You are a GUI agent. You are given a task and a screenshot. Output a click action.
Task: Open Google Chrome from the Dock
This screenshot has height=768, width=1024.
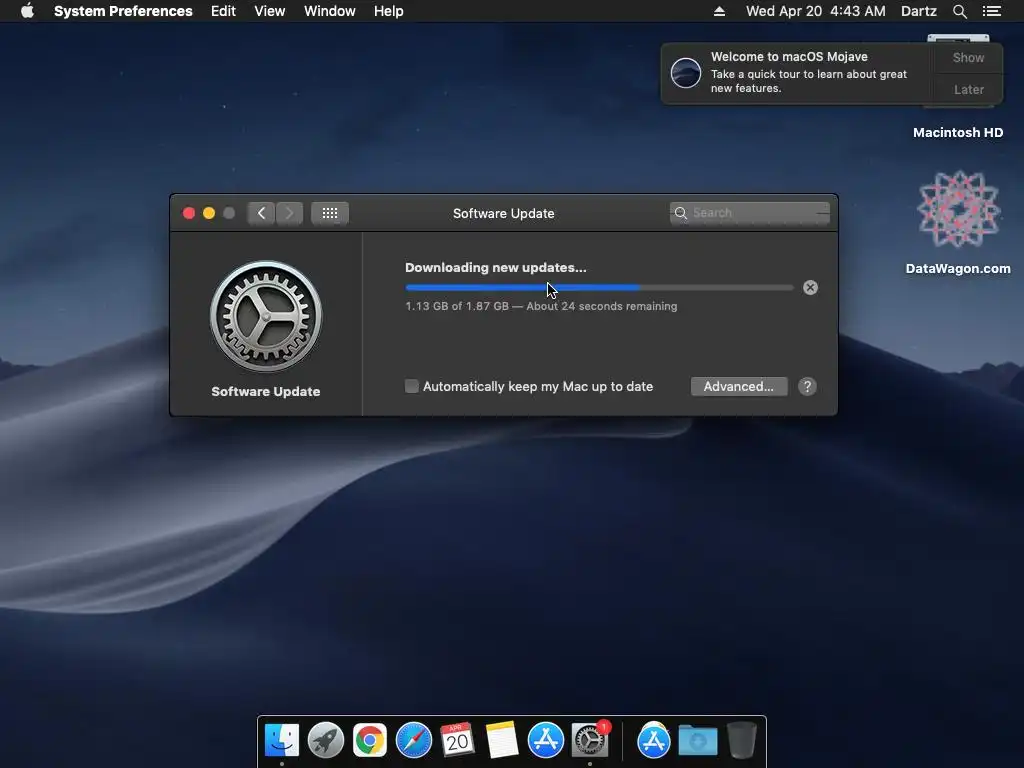tap(370, 740)
